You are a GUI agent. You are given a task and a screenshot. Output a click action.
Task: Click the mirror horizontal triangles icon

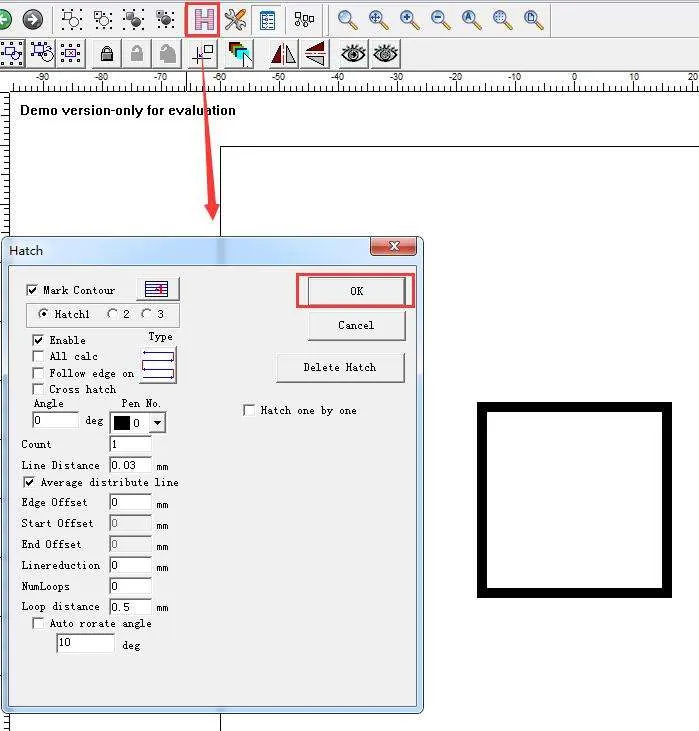click(284, 54)
